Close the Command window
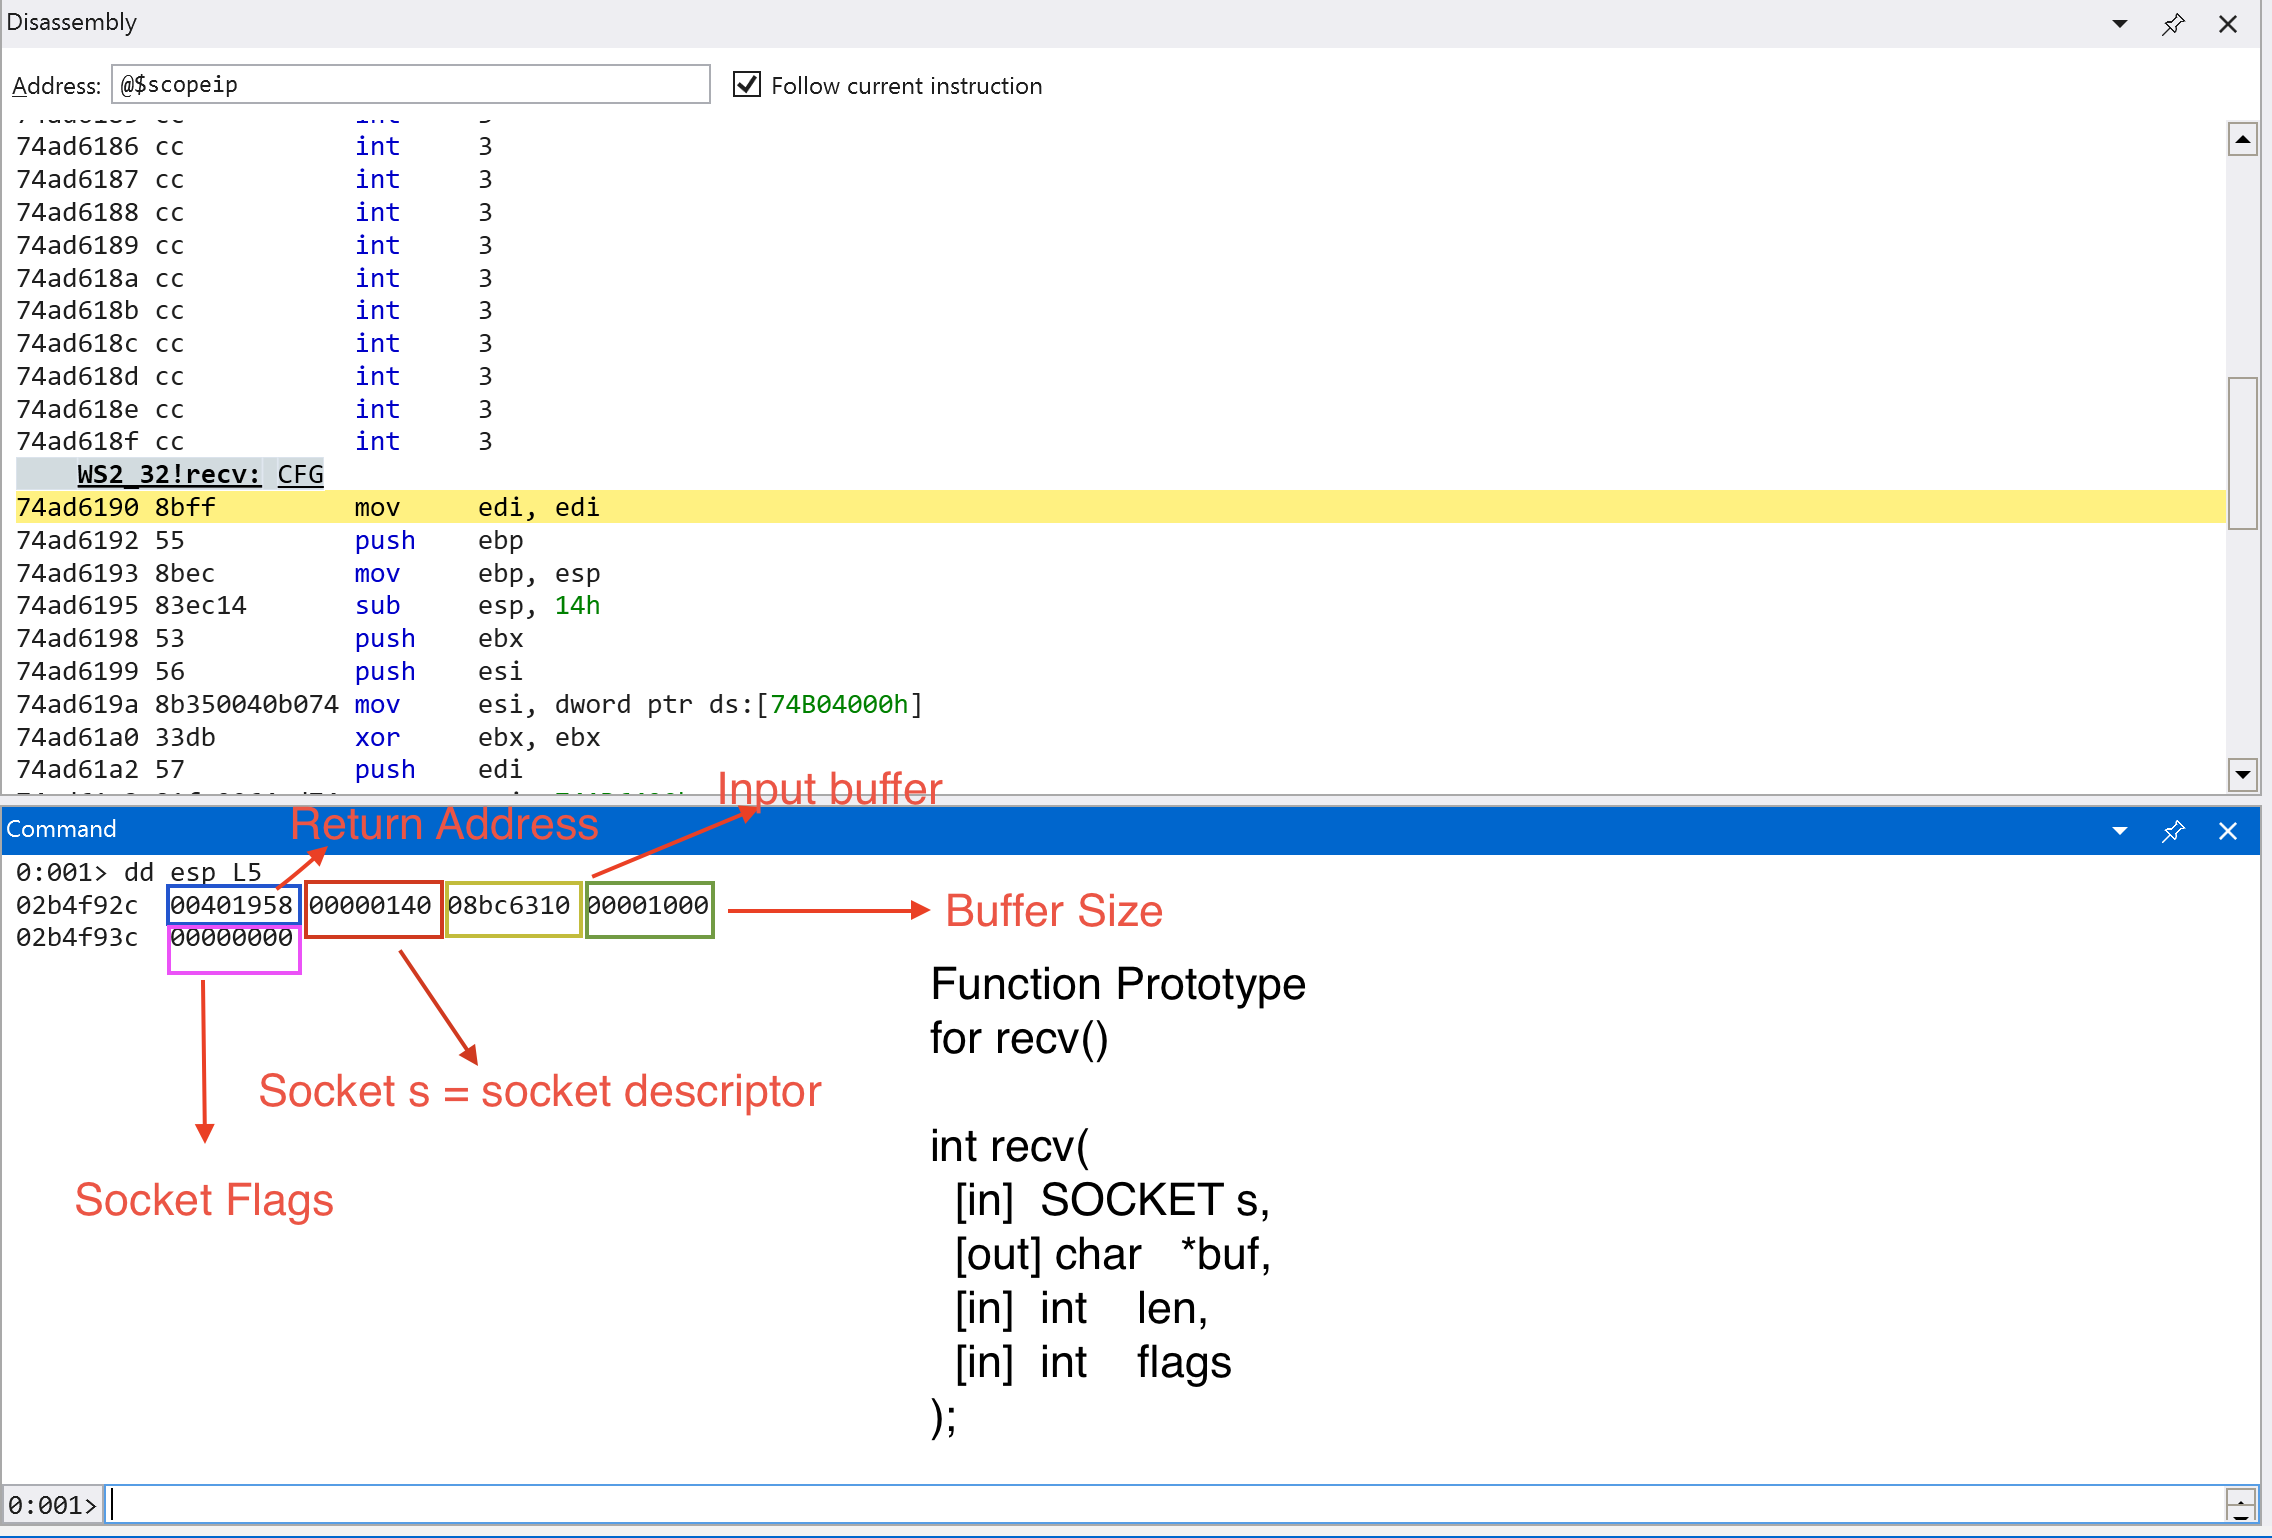The height and width of the screenshot is (1538, 2272). [2228, 831]
